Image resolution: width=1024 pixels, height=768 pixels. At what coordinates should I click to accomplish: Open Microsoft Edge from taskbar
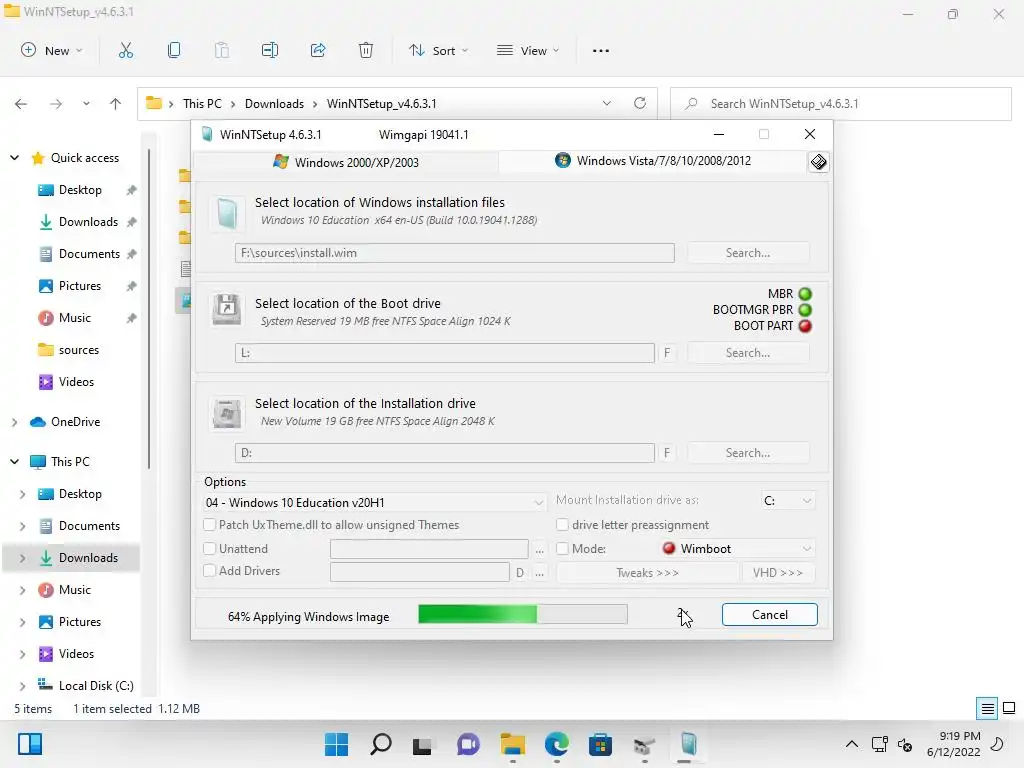(556, 744)
